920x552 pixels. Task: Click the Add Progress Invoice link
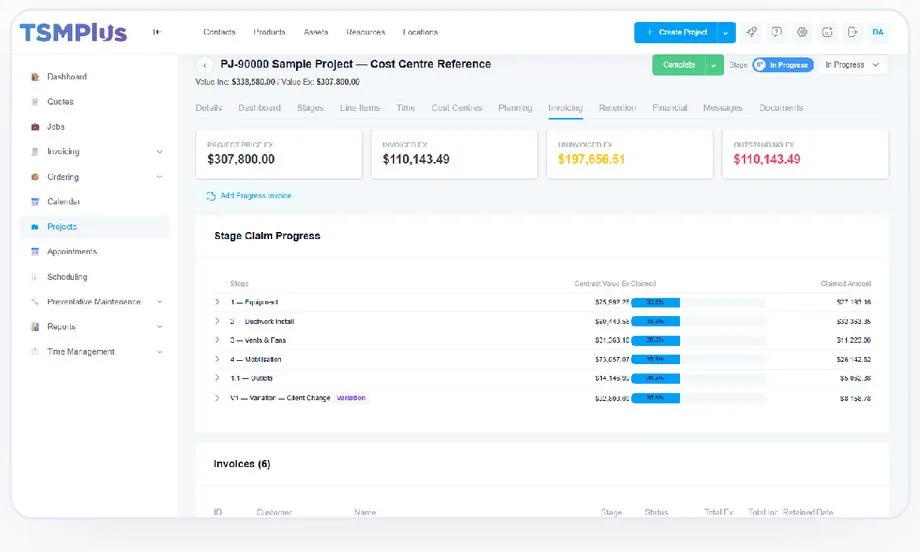click(256, 196)
